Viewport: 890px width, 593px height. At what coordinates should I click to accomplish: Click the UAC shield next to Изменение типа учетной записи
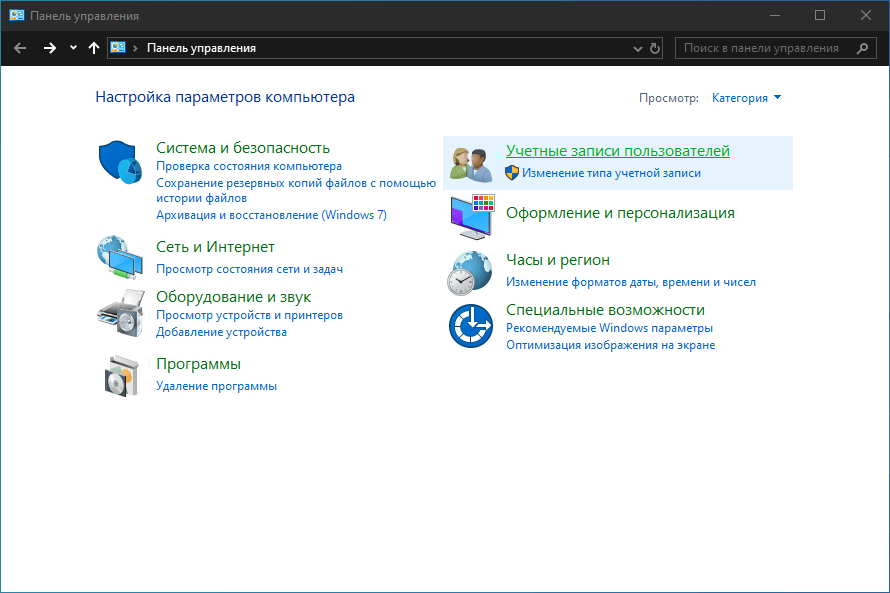pos(512,173)
